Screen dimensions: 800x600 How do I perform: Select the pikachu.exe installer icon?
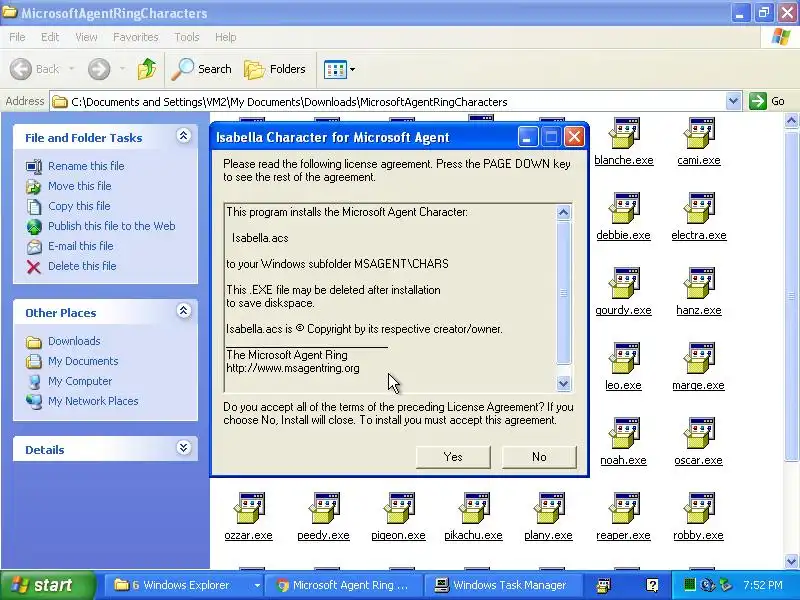click(474, 509)
